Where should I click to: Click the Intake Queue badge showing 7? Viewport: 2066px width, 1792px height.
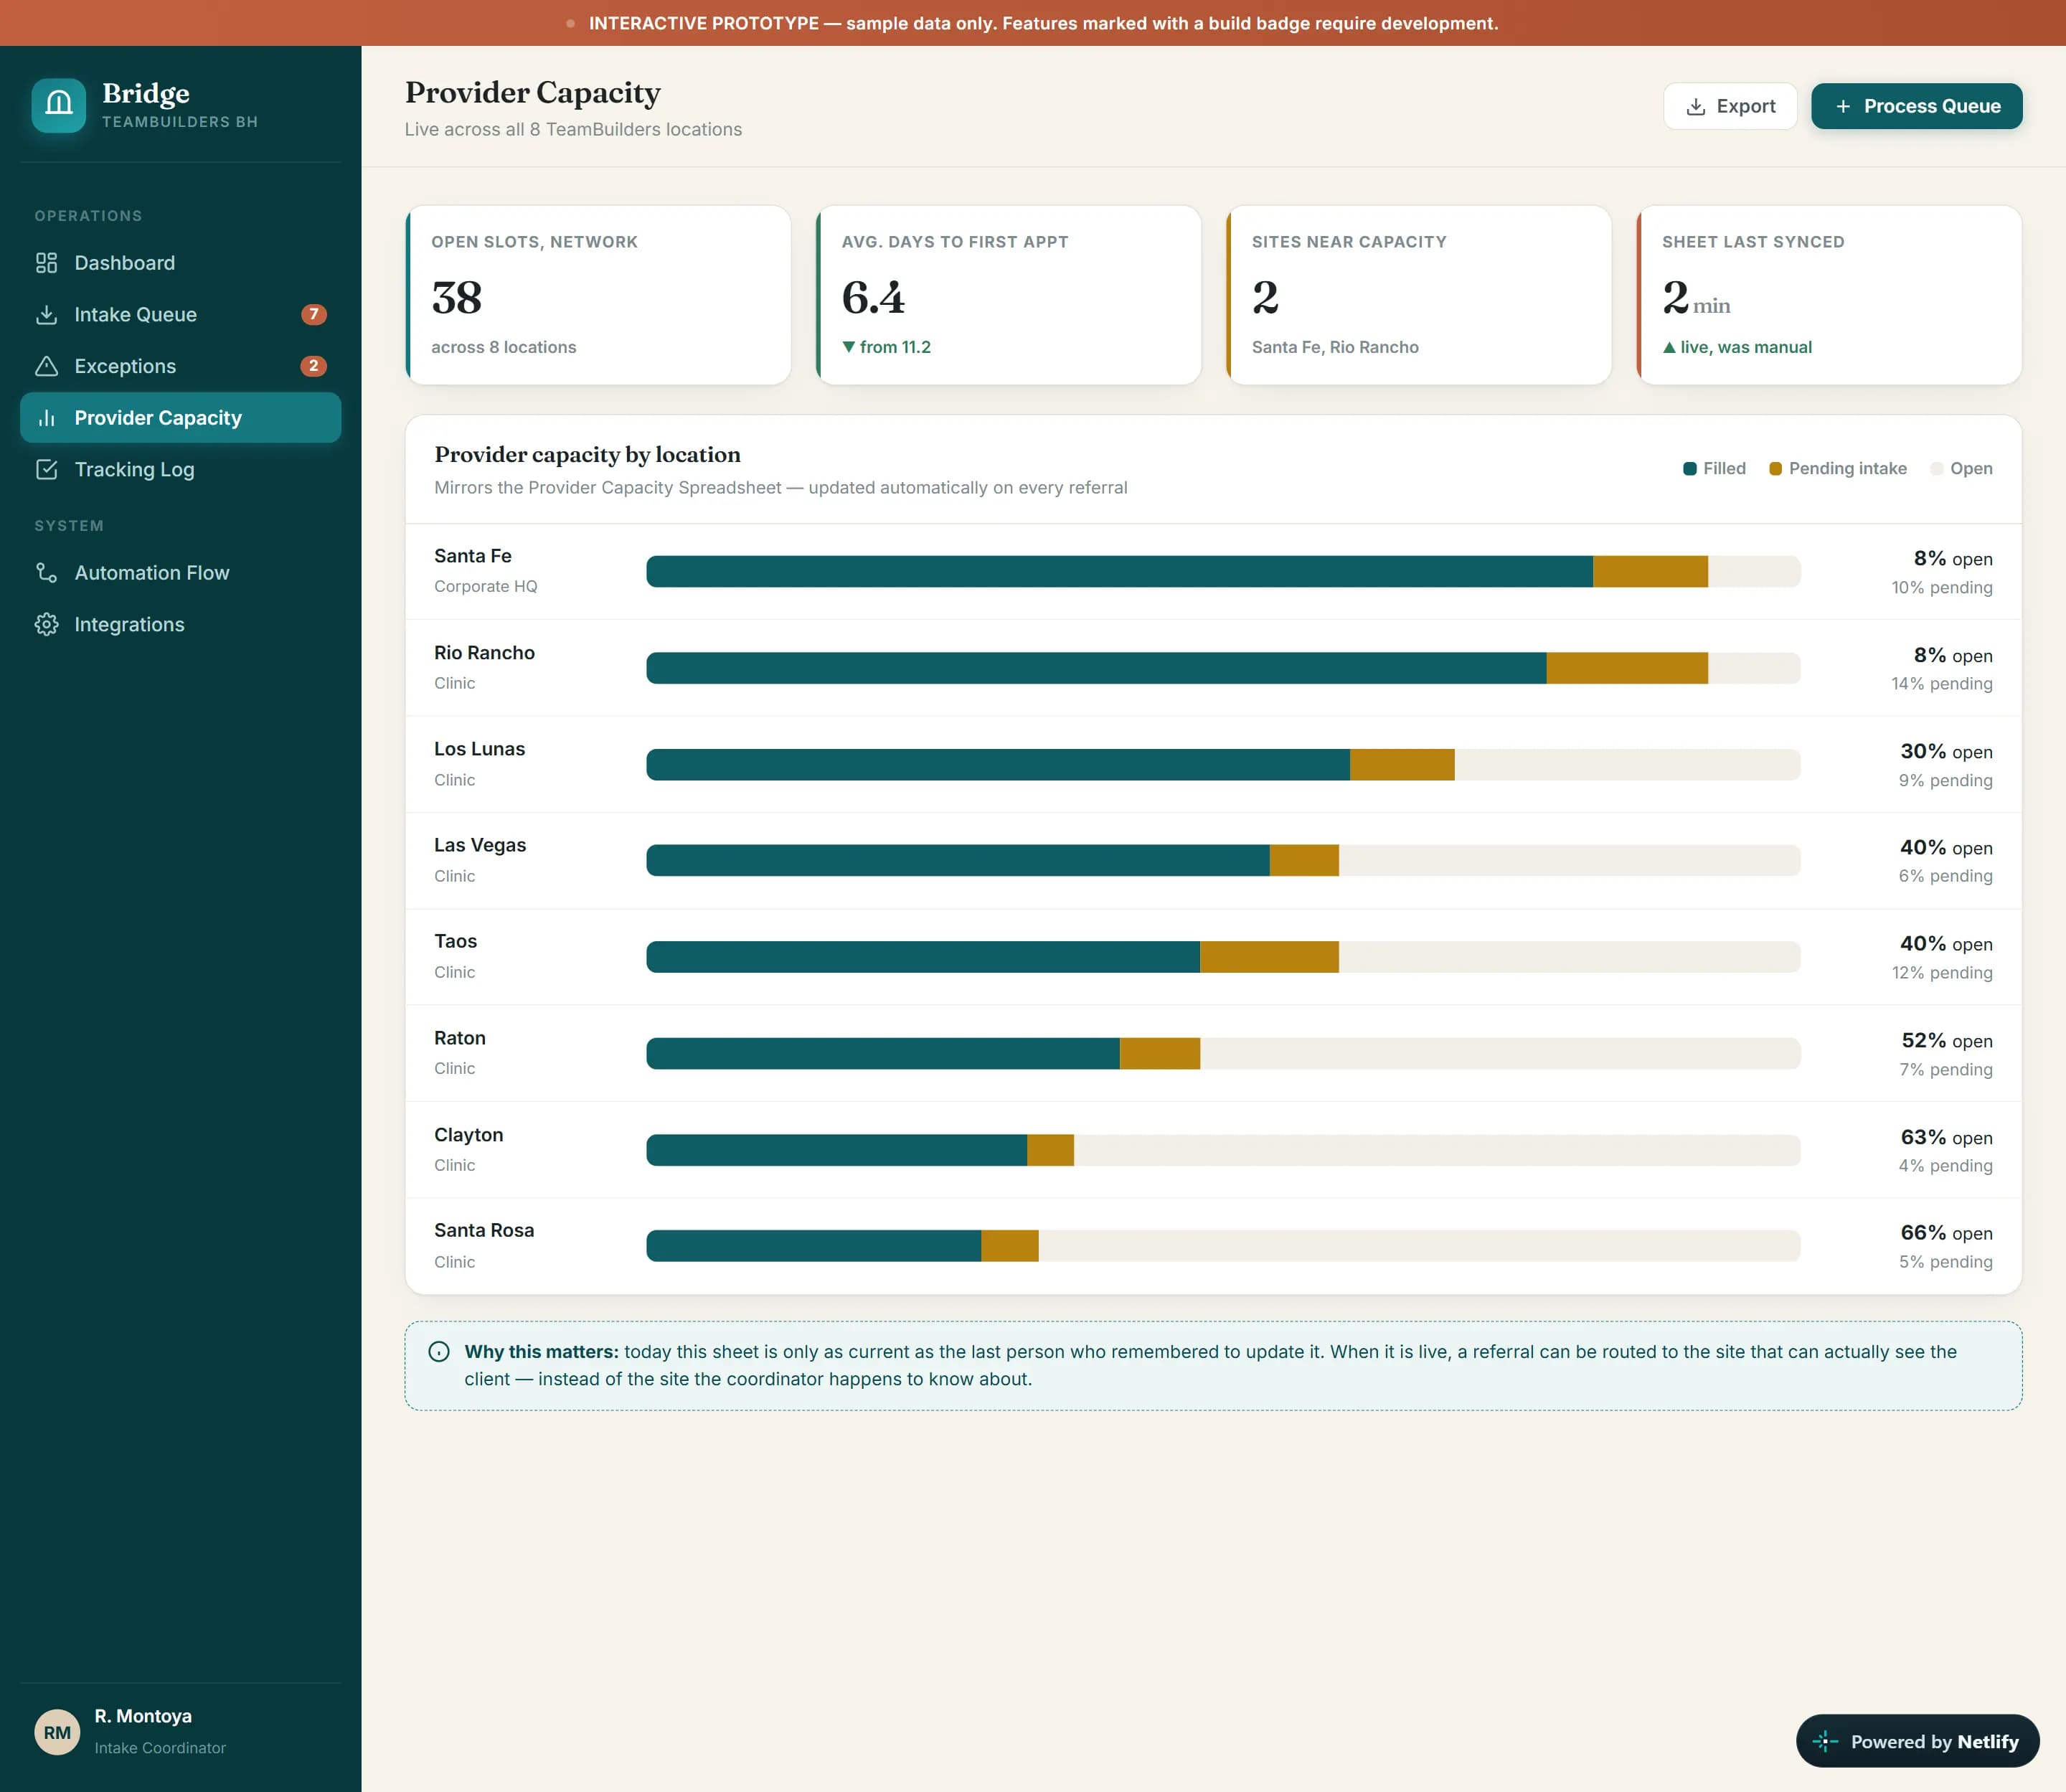[314, 315]
